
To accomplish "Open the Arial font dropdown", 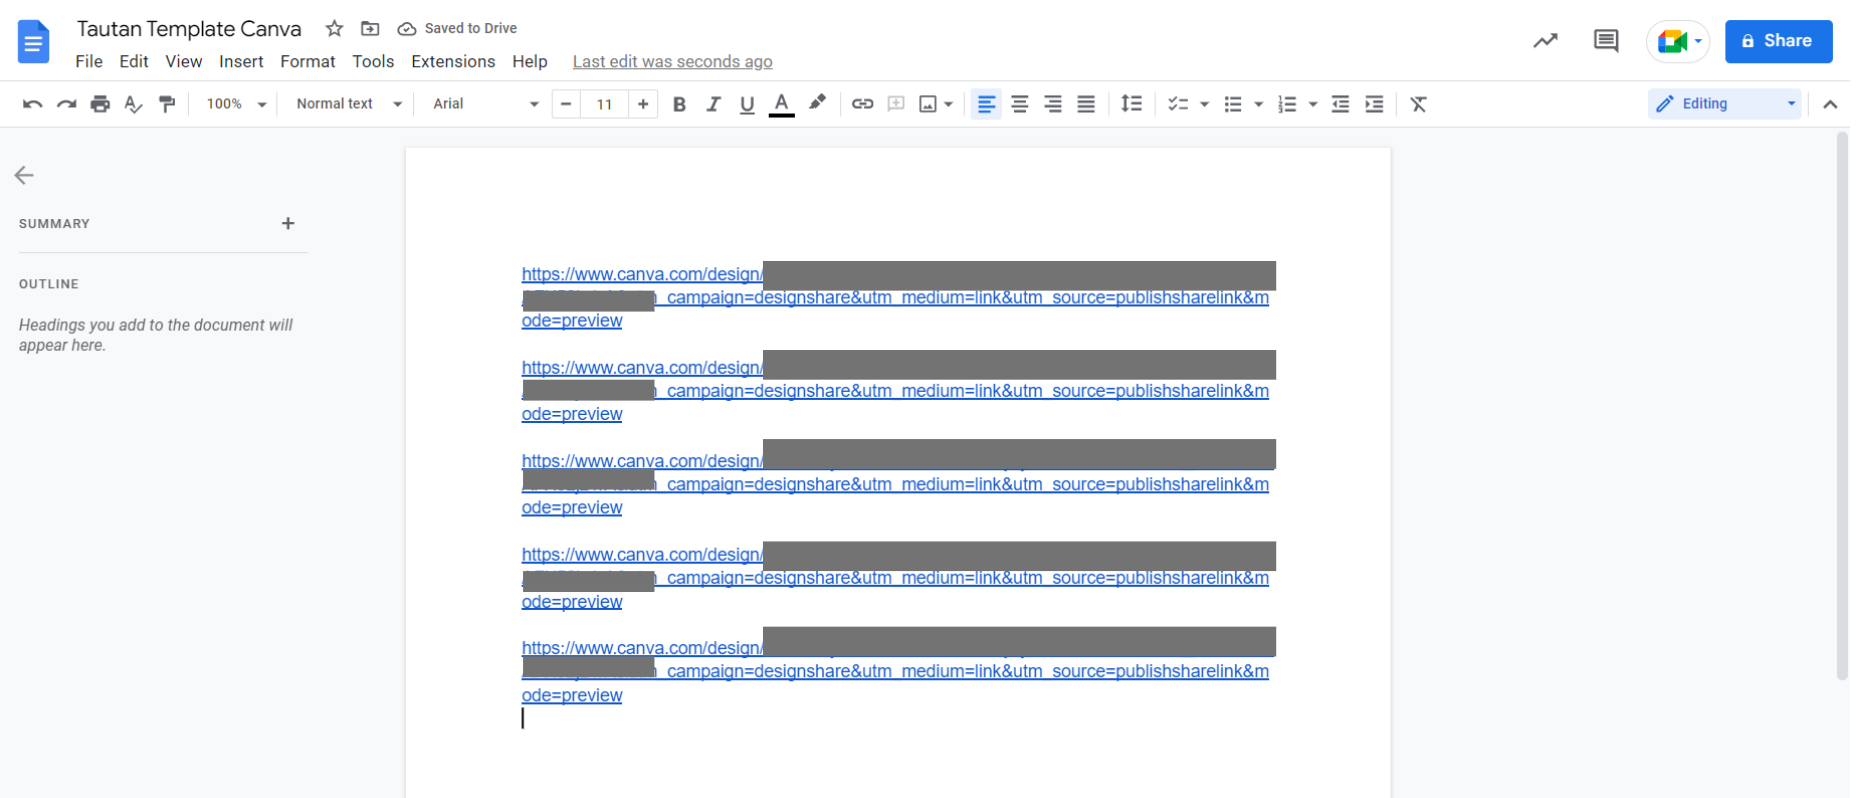I will pos(485,104).
